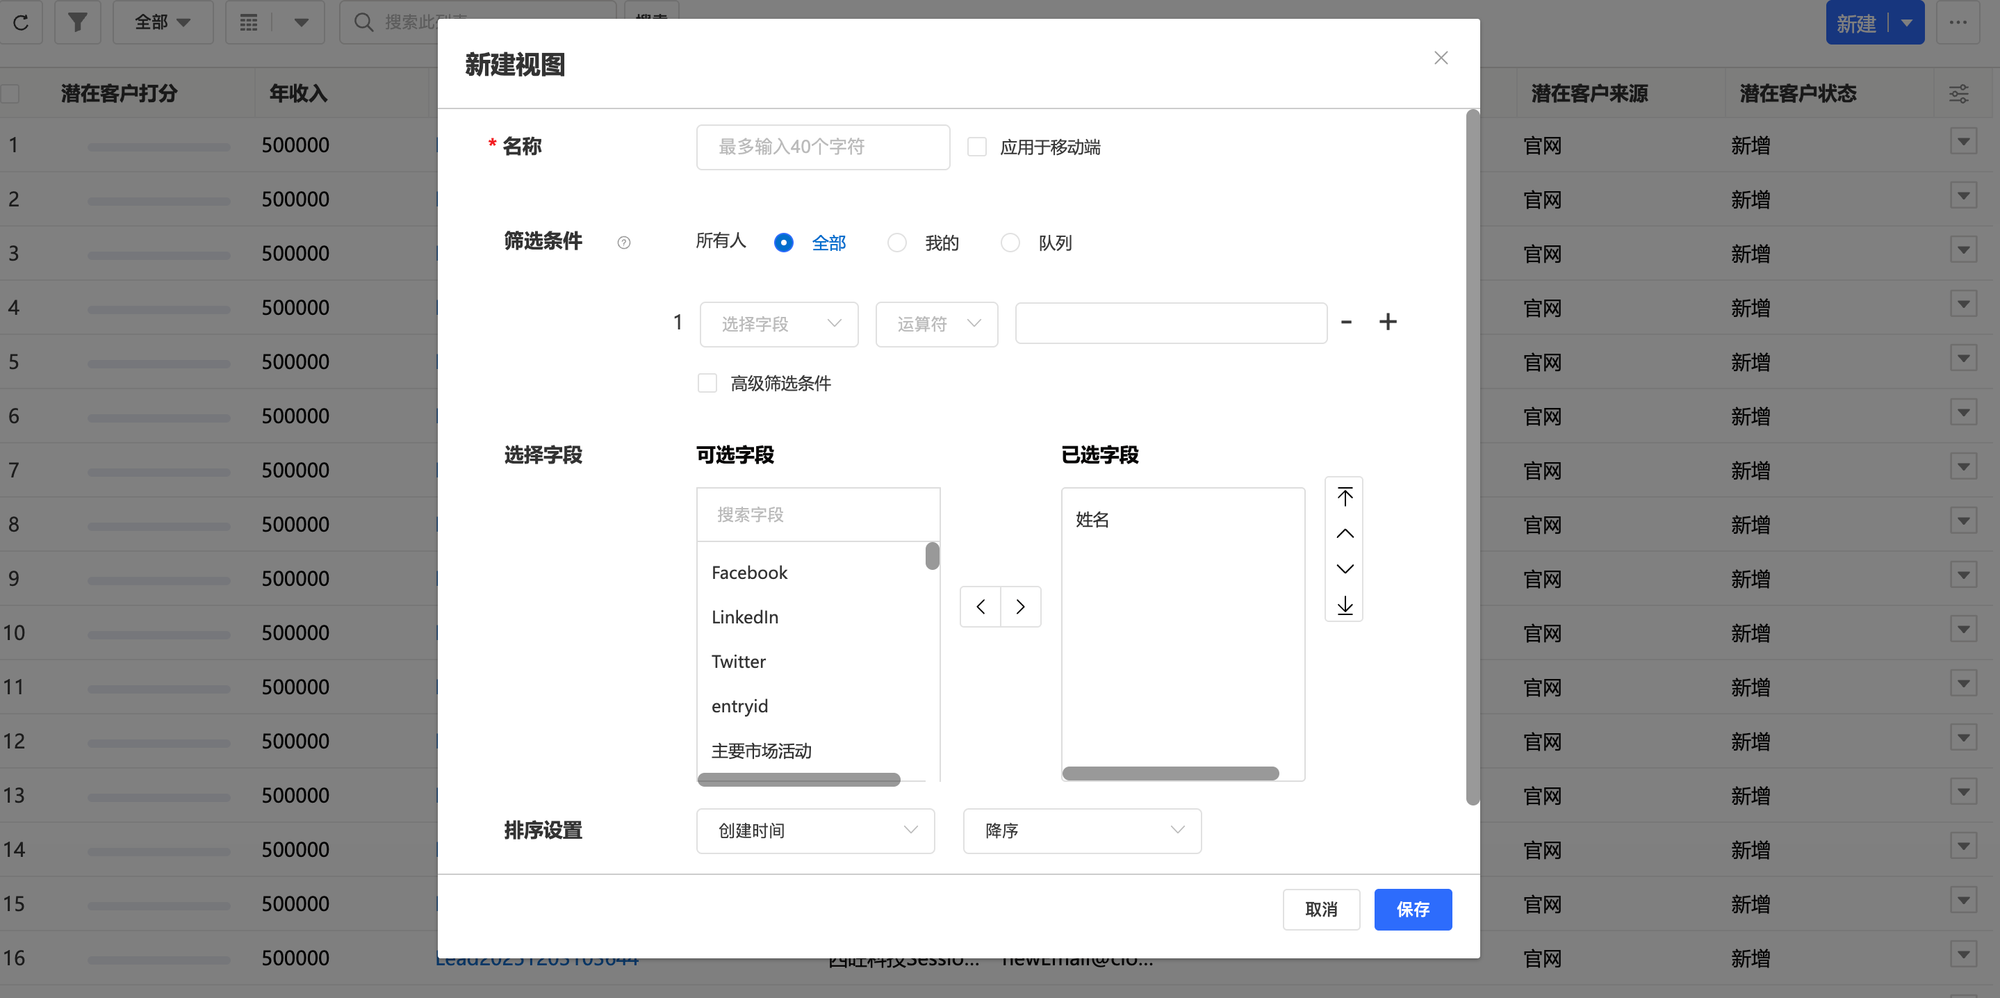2000x998 pixels.
Task: Tick the 高级筛选条件 checkbox
Action: [708, 383]
